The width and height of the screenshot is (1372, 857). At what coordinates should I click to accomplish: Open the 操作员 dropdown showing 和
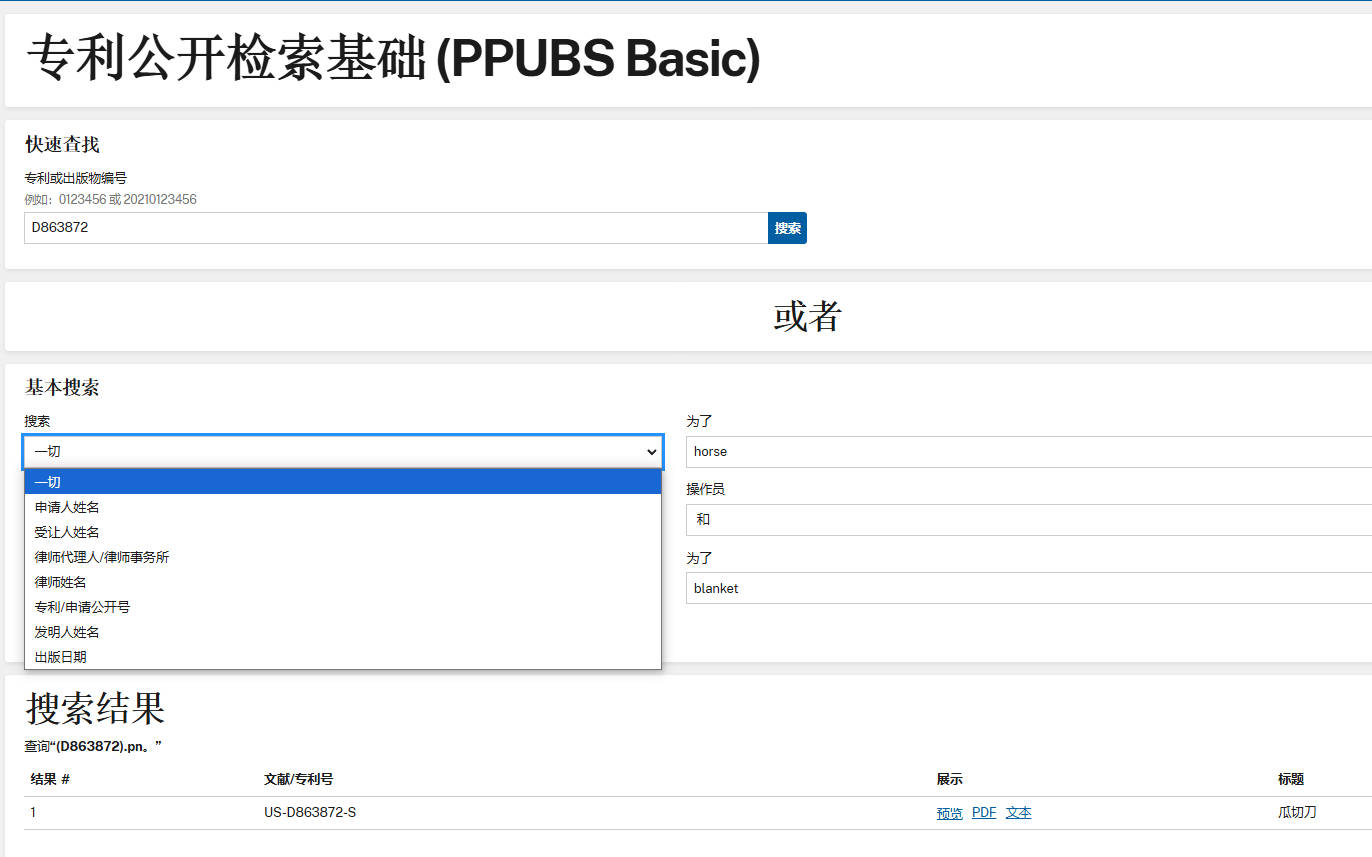(1029, 520)
